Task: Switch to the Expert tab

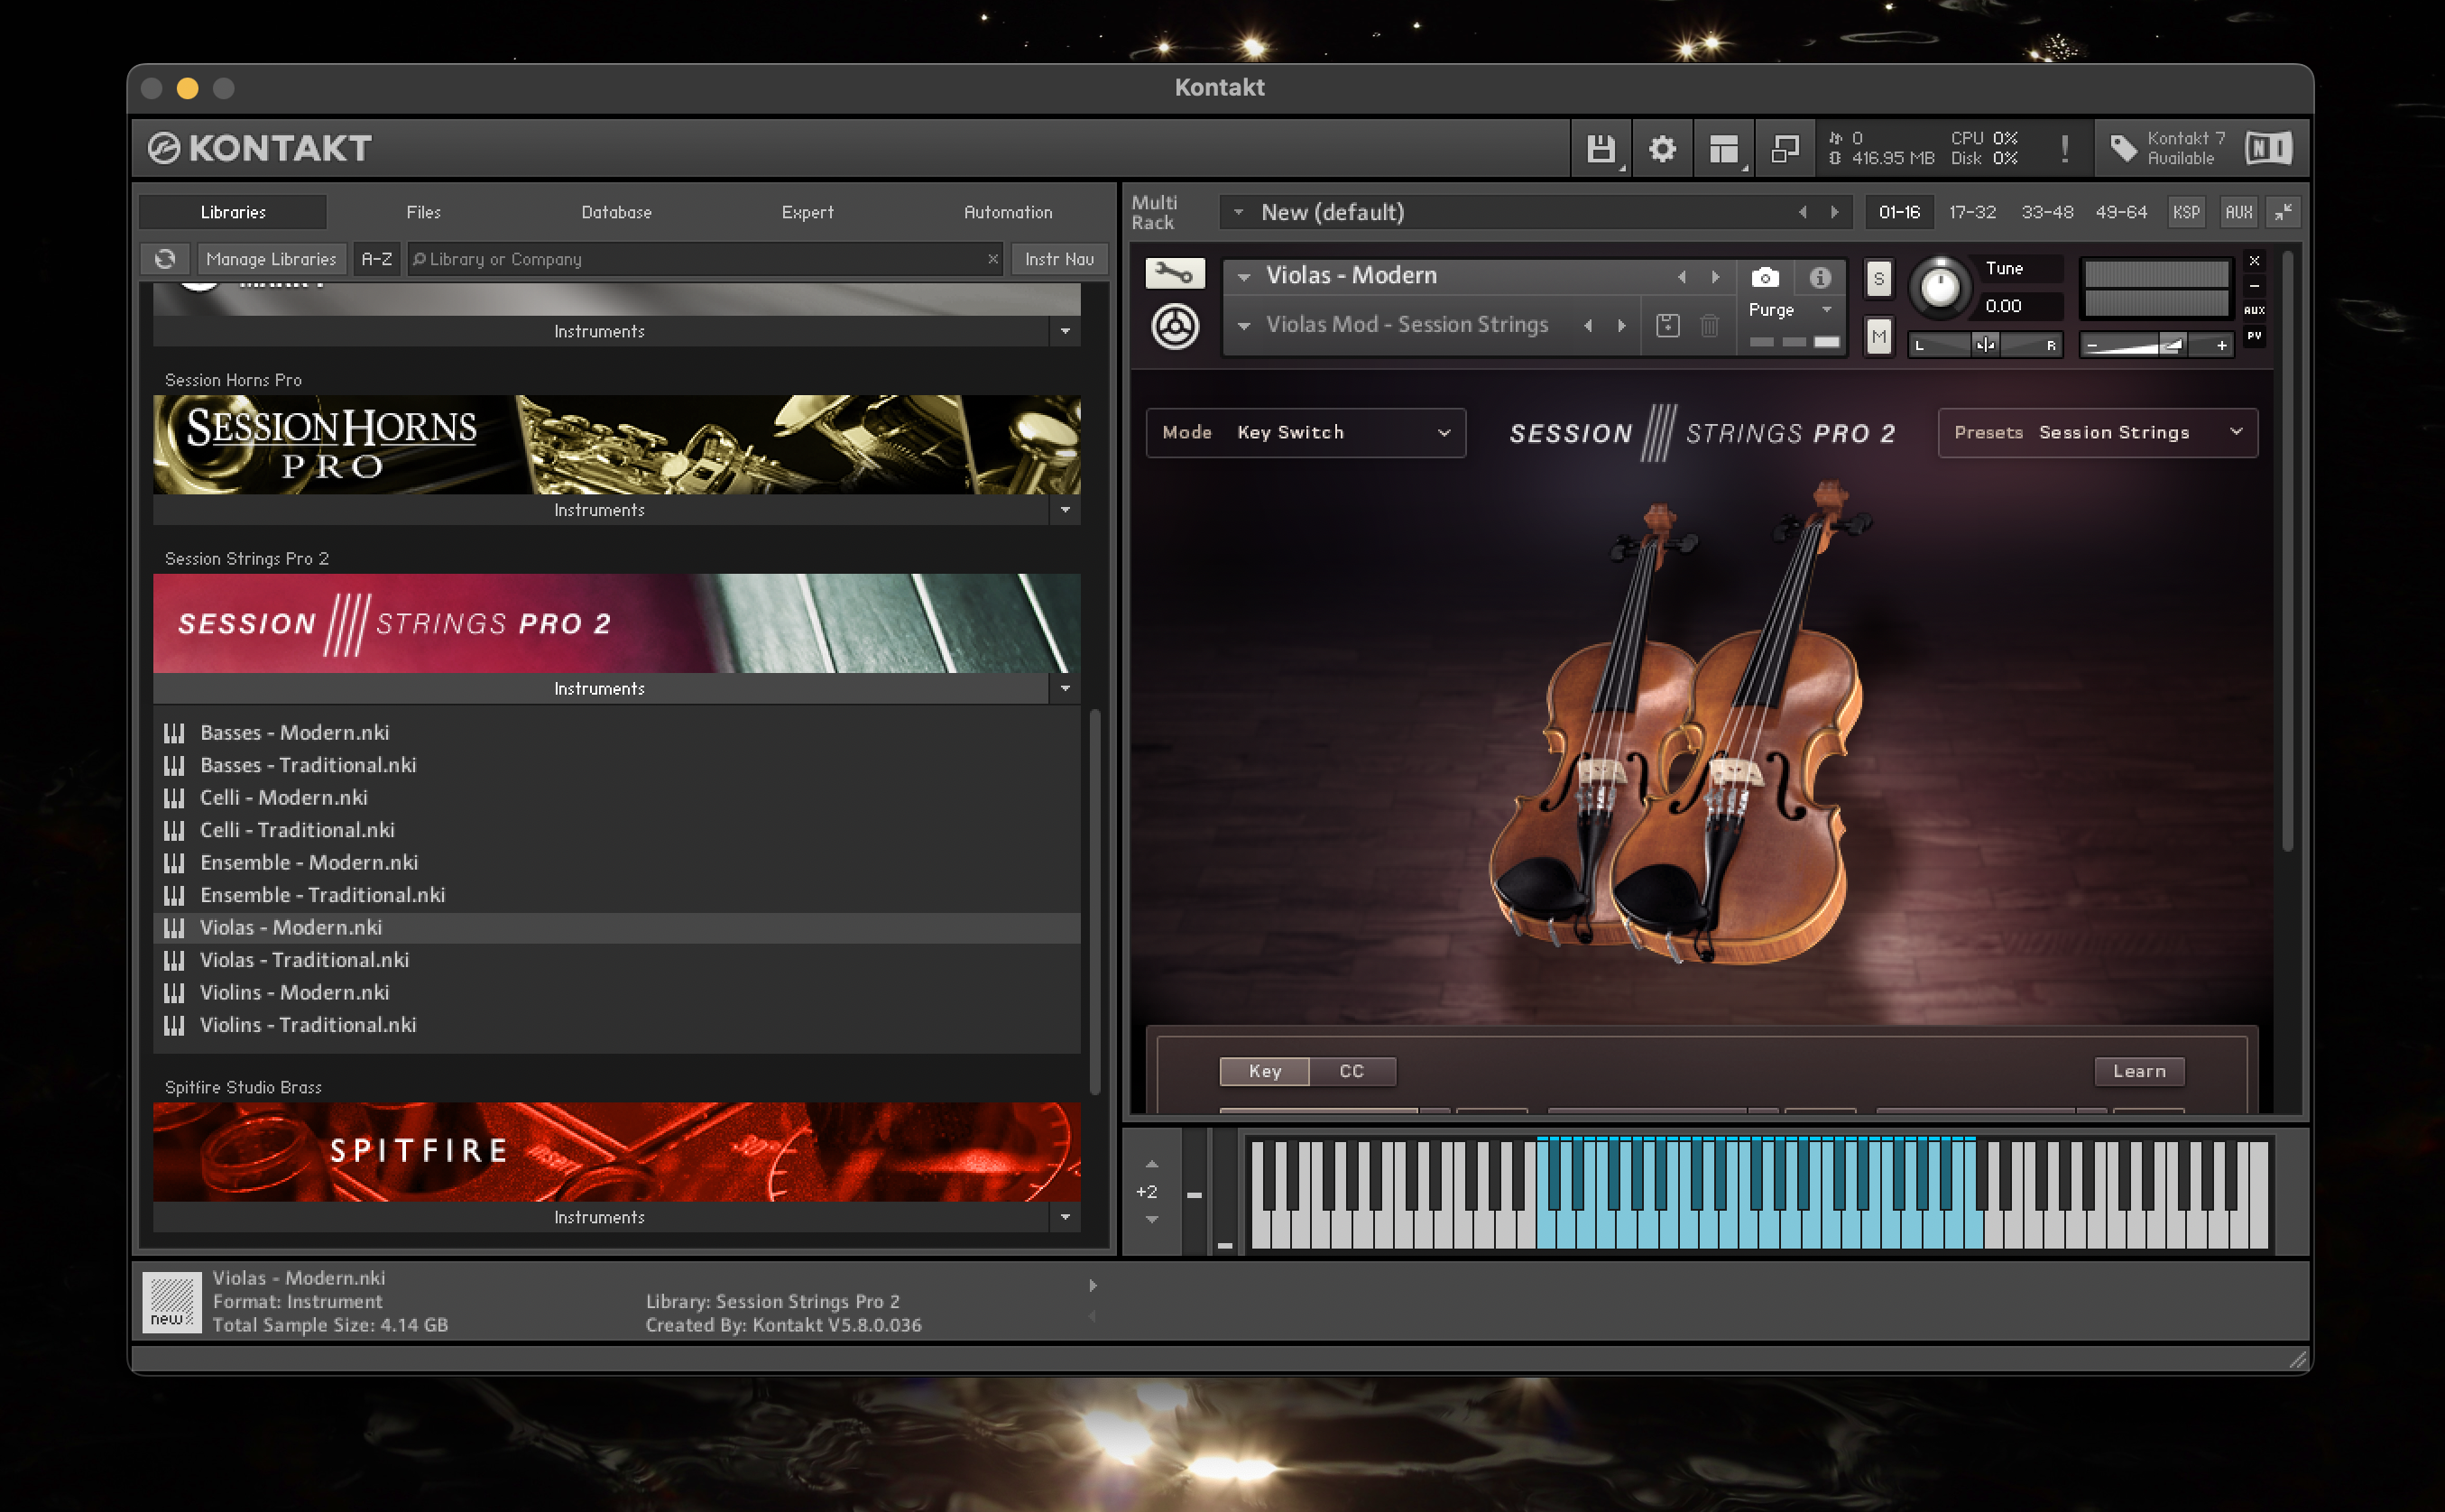Action: click(x=807, y=212)
